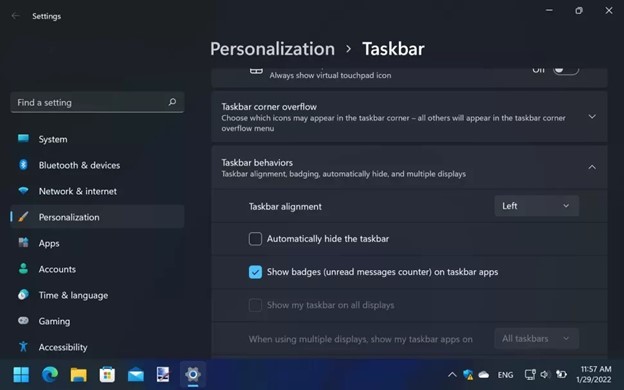Click the Taskbar alignment label
This screenshot has width=624, height=390.
pyautogui.click(x=285, y=207)
